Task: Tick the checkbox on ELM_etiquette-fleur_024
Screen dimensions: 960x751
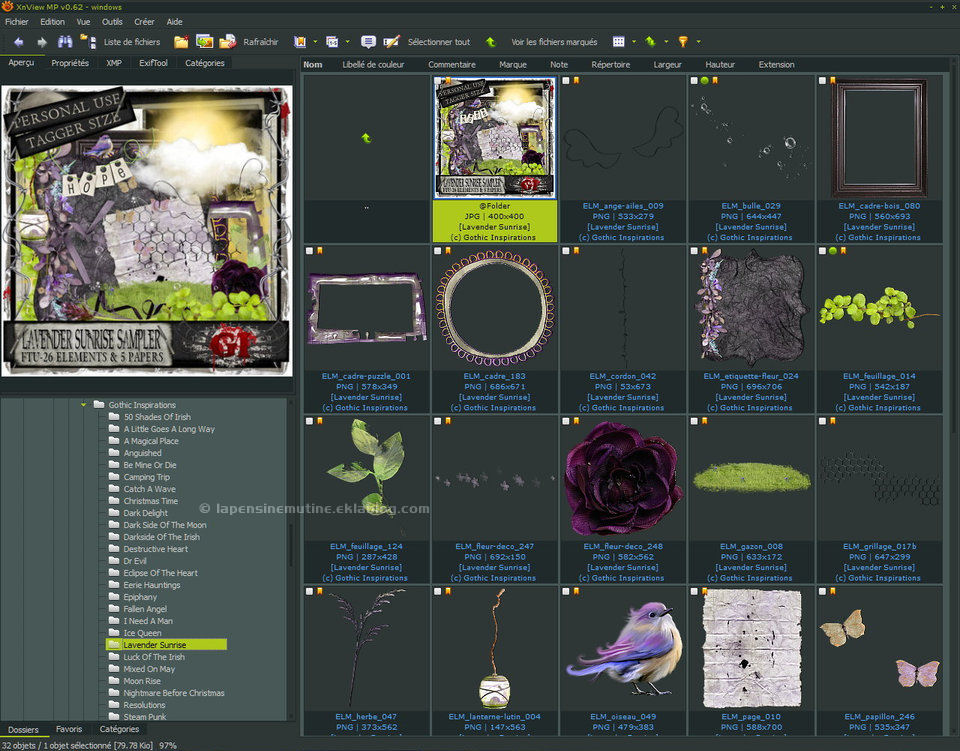Action: 694,250
